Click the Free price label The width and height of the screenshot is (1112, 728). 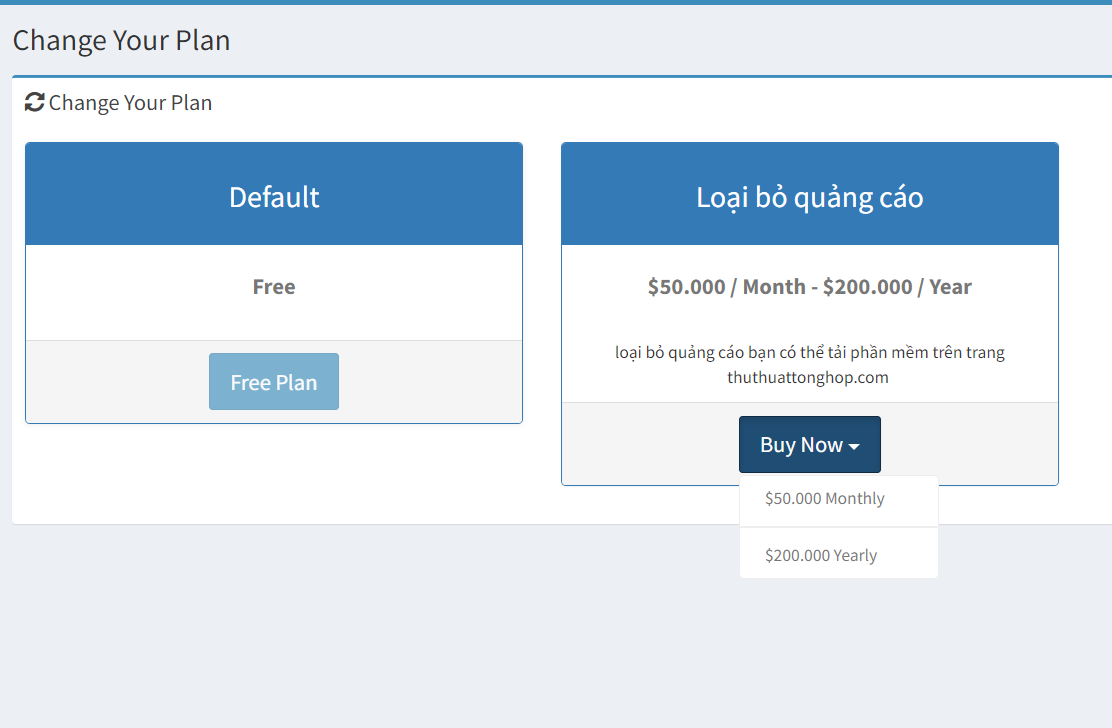(x=274, y=287)
